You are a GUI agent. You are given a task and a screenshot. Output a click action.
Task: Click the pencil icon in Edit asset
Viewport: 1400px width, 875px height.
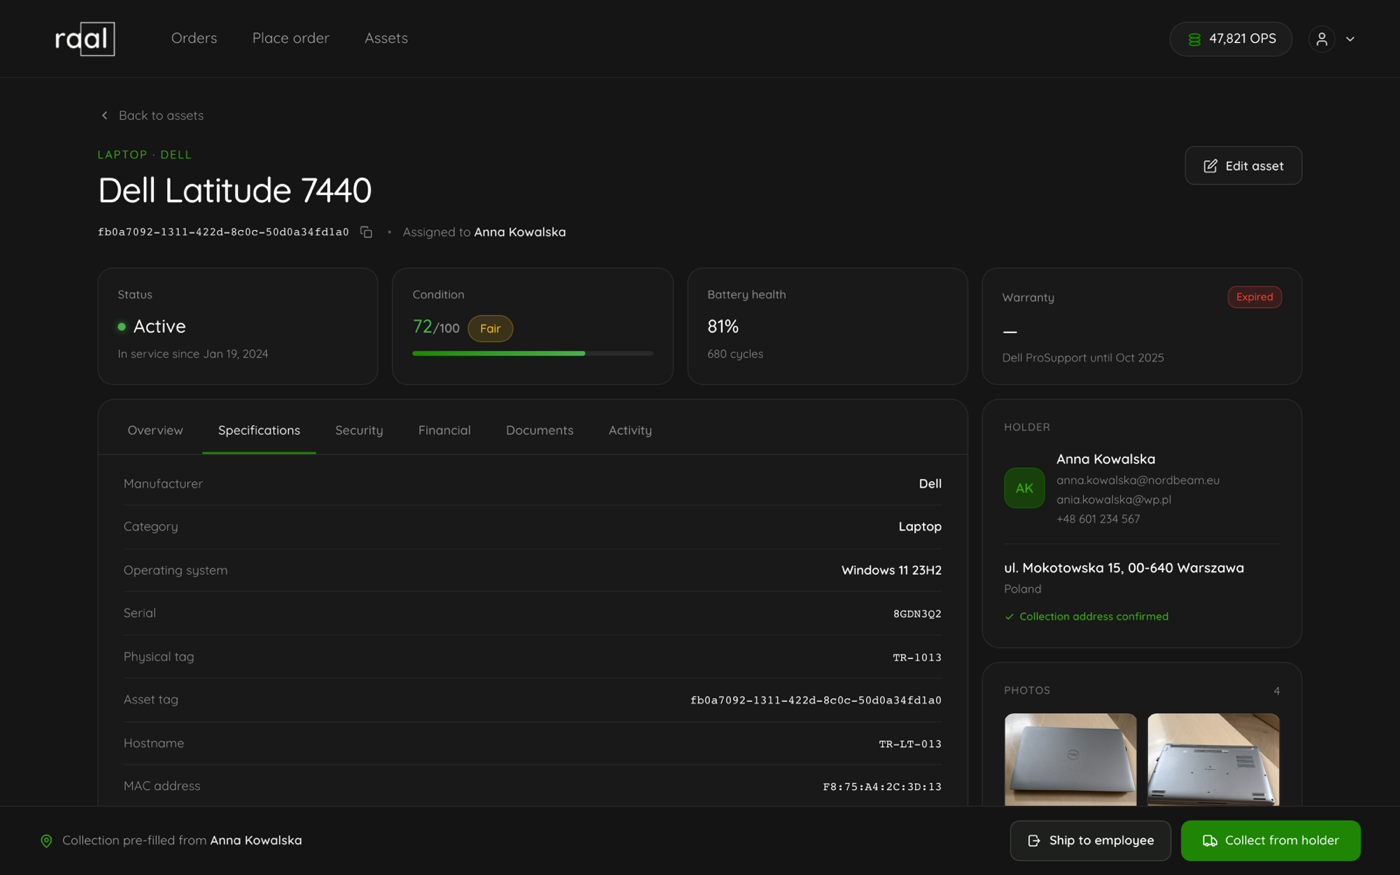click(1210, 166)
